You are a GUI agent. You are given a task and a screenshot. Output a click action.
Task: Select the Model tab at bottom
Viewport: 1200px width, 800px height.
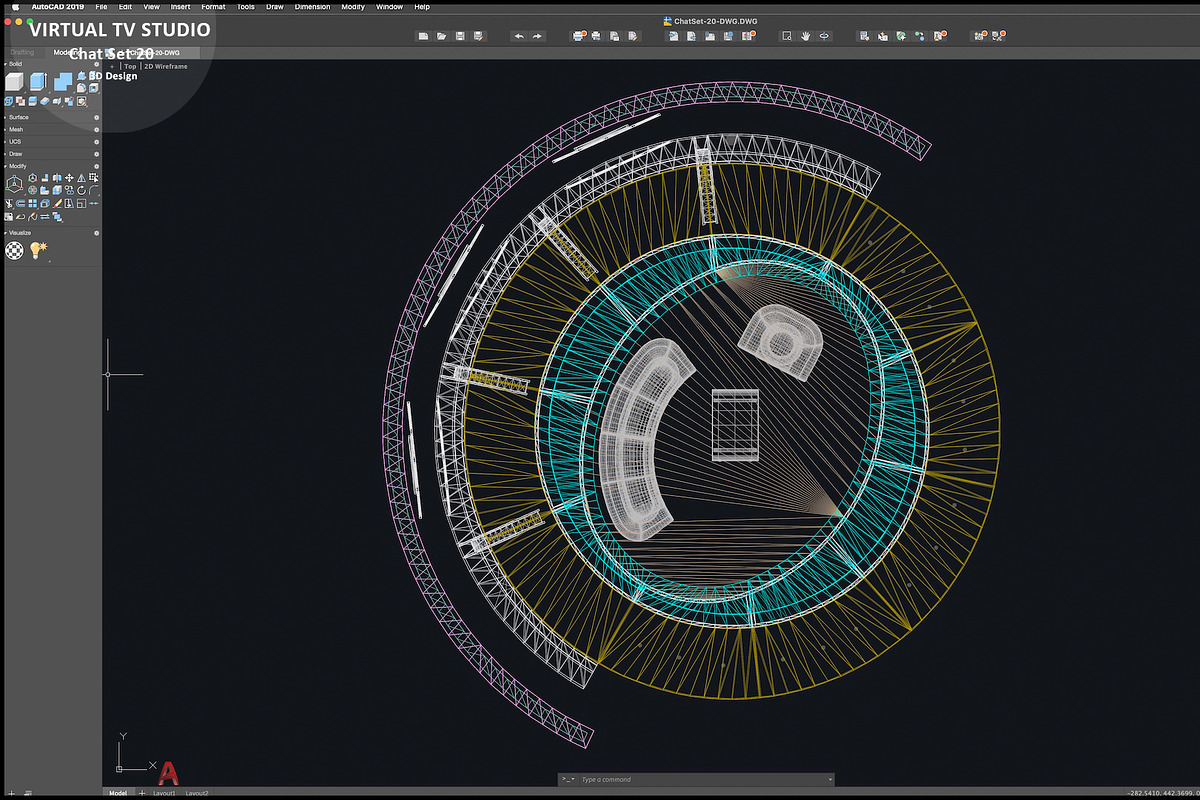(118, 793)
